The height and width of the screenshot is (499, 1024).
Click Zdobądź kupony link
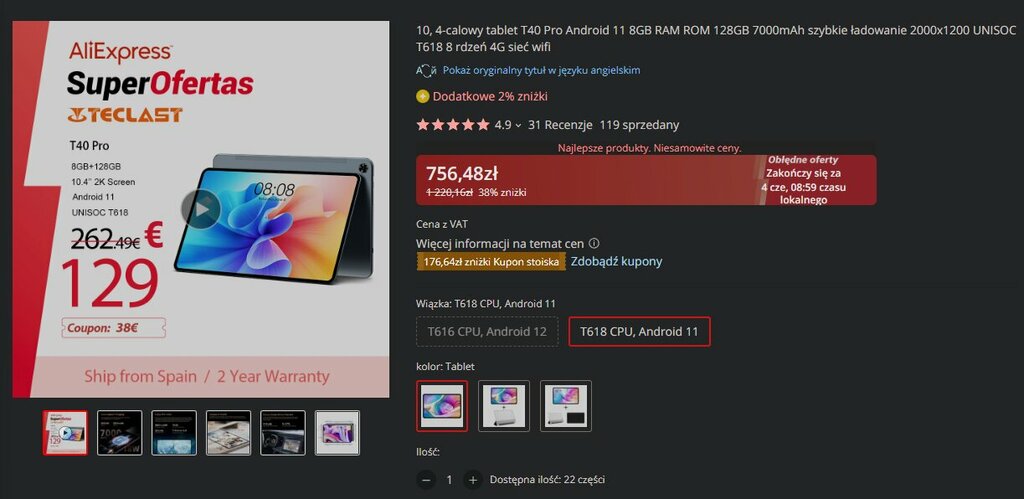616,261
